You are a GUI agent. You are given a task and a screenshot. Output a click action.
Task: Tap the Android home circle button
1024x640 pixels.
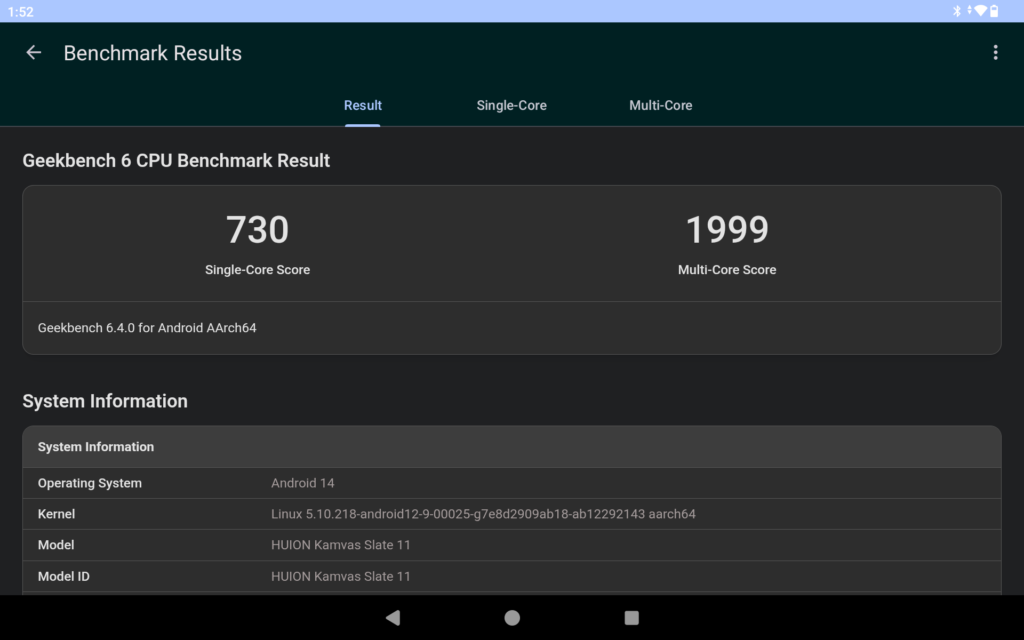(512, 618)
